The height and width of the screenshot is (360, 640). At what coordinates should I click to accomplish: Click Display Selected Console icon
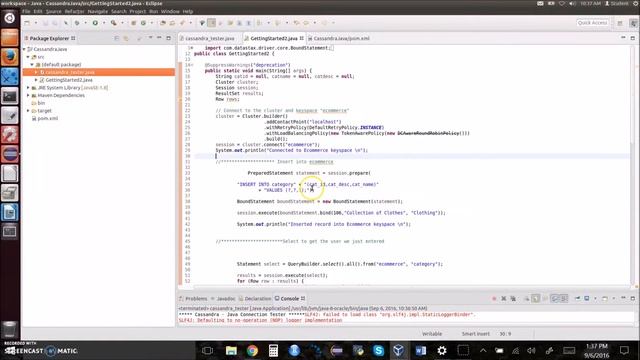(x=587, y=299)
